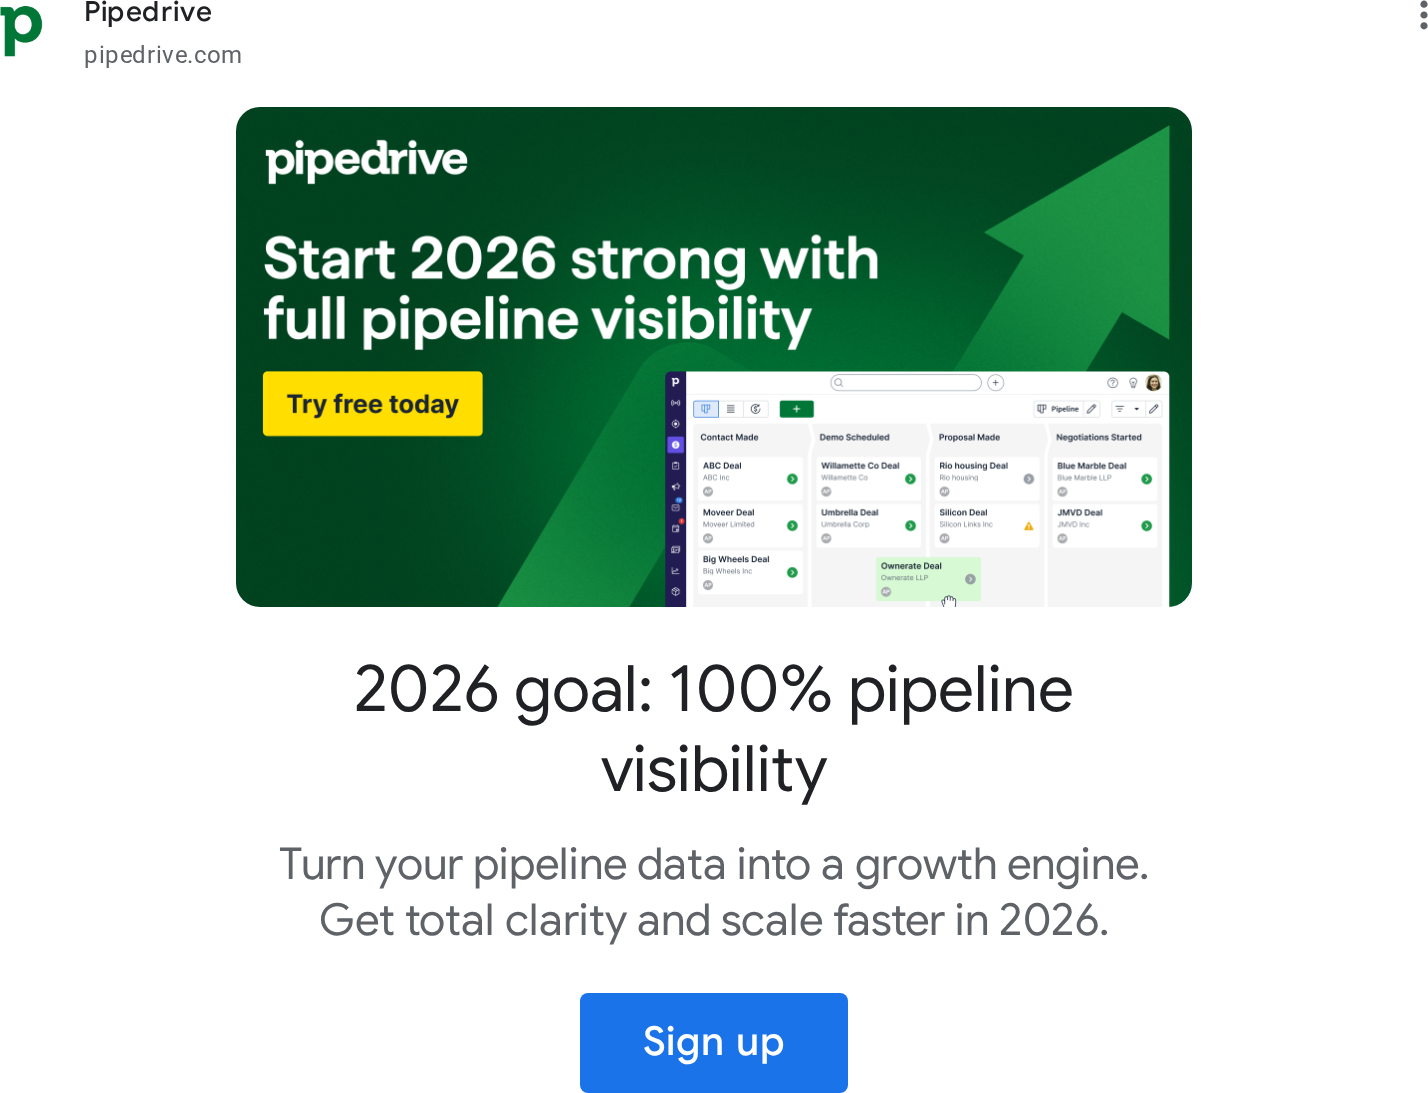The width and height of the screenshot is (1428, 1093).
Task: Click the lightbulb icon near the avatar
Action: [x=1133, y=383]
